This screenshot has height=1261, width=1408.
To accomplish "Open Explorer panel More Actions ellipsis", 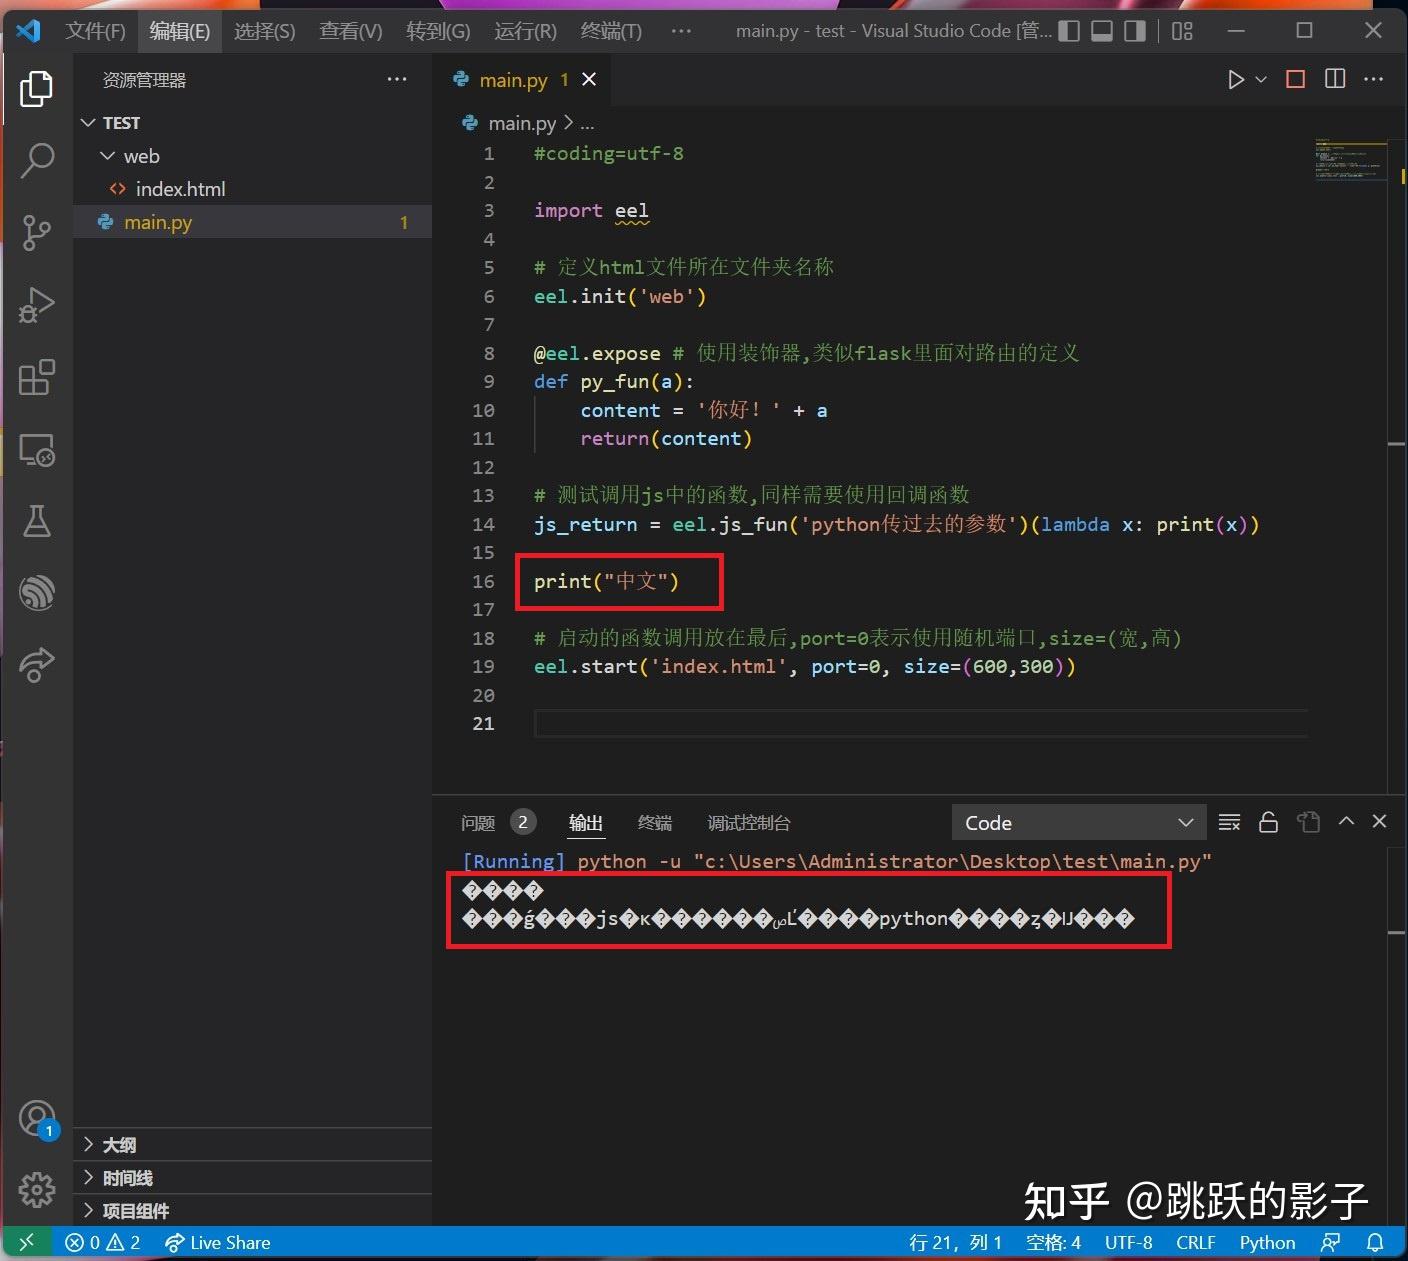I will click(x=397, y=79).
